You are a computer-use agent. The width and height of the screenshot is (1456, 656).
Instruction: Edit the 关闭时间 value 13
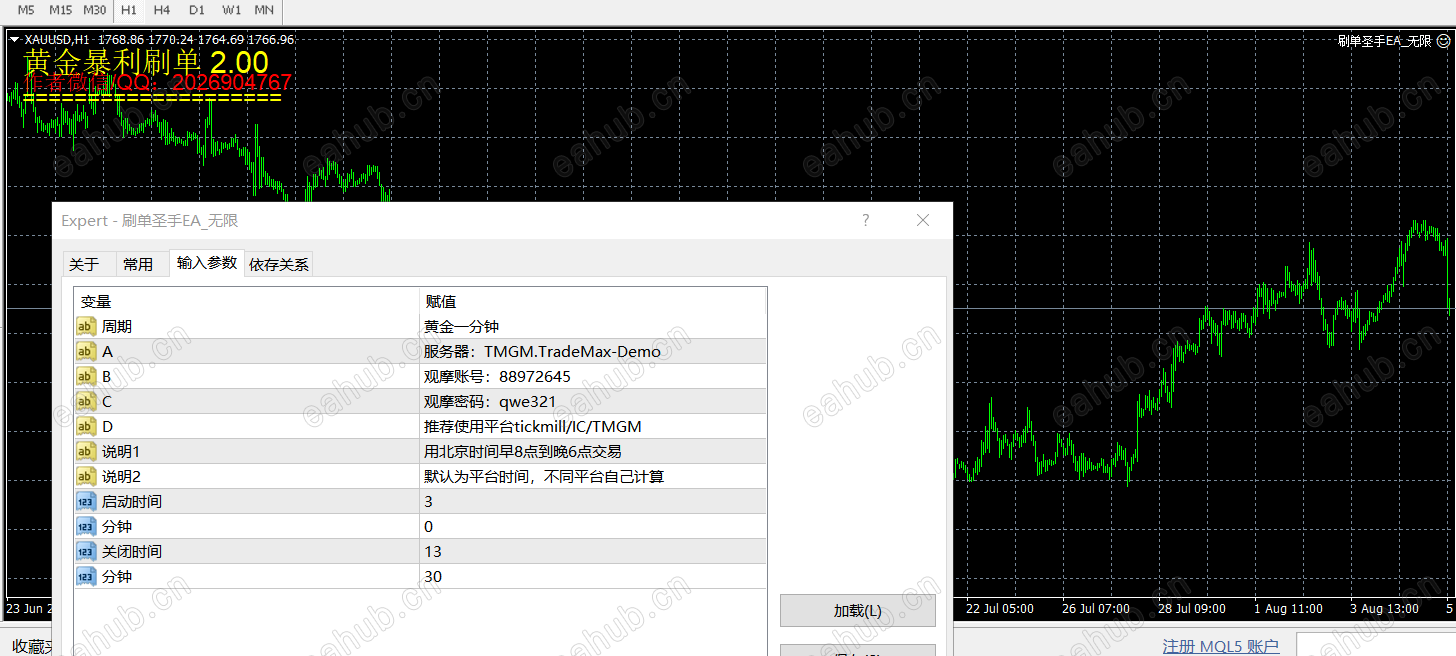593,551
